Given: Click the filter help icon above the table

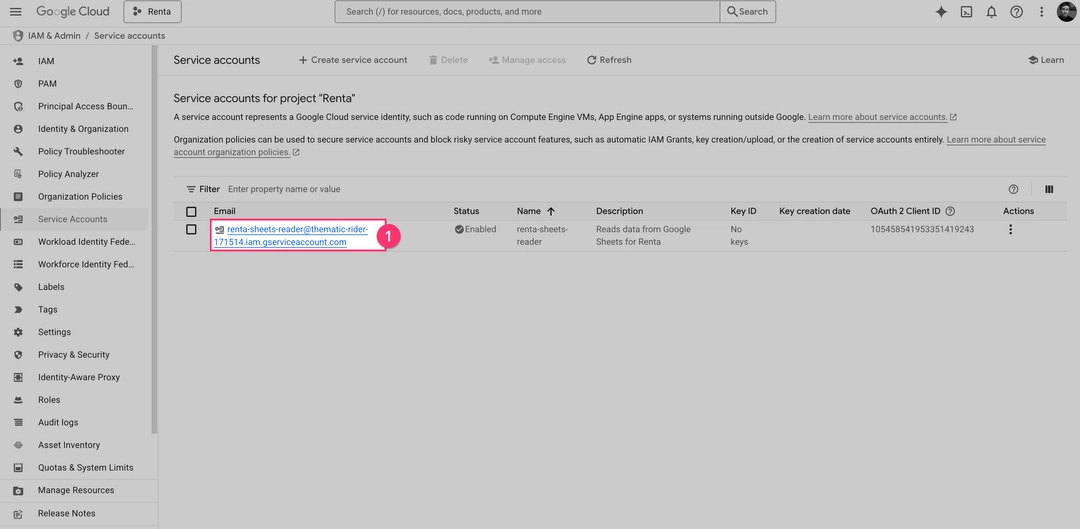Looking at the screenshot, I should [1013, 189].
